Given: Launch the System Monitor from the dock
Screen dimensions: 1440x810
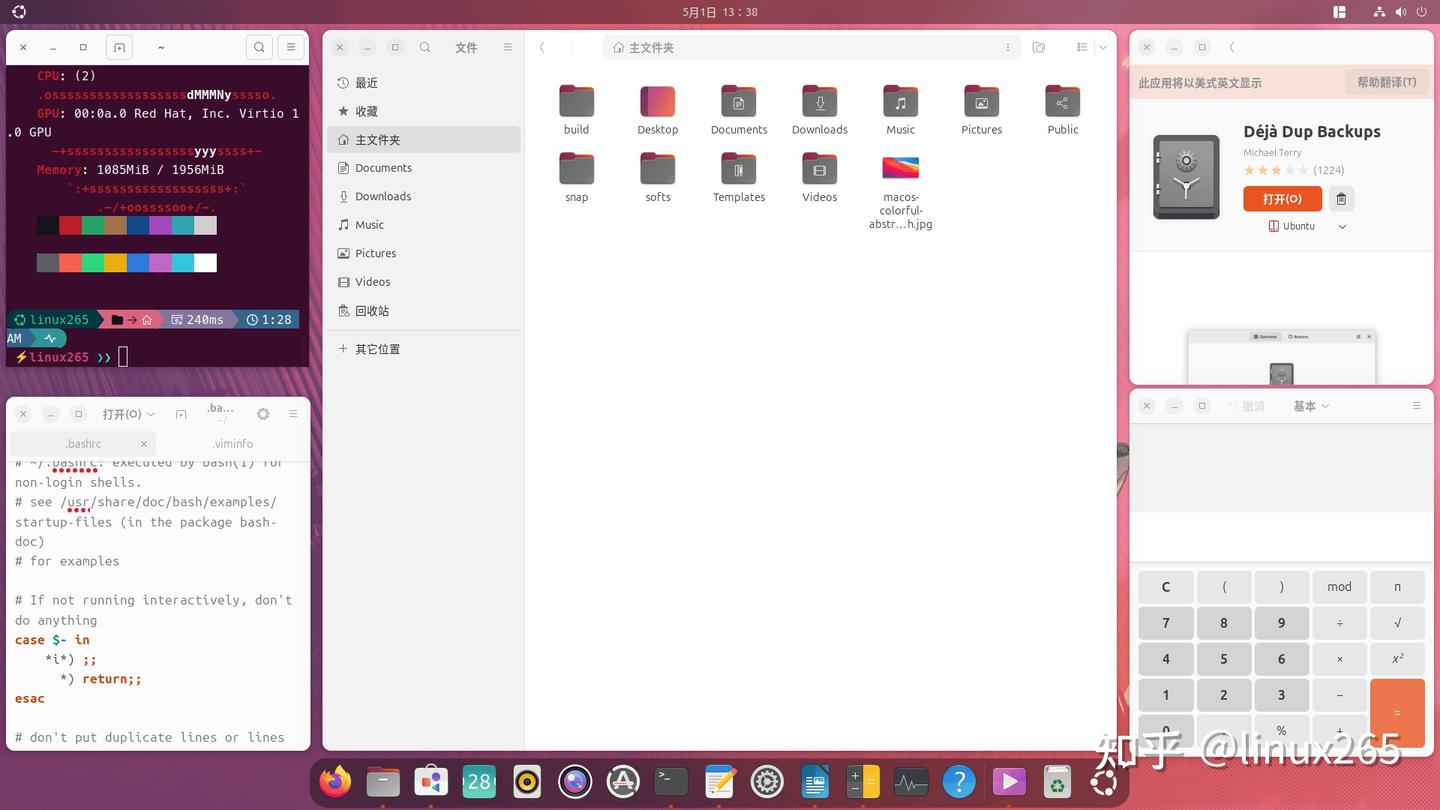Looking at the screenshot, I should click(x=911, y=781).
